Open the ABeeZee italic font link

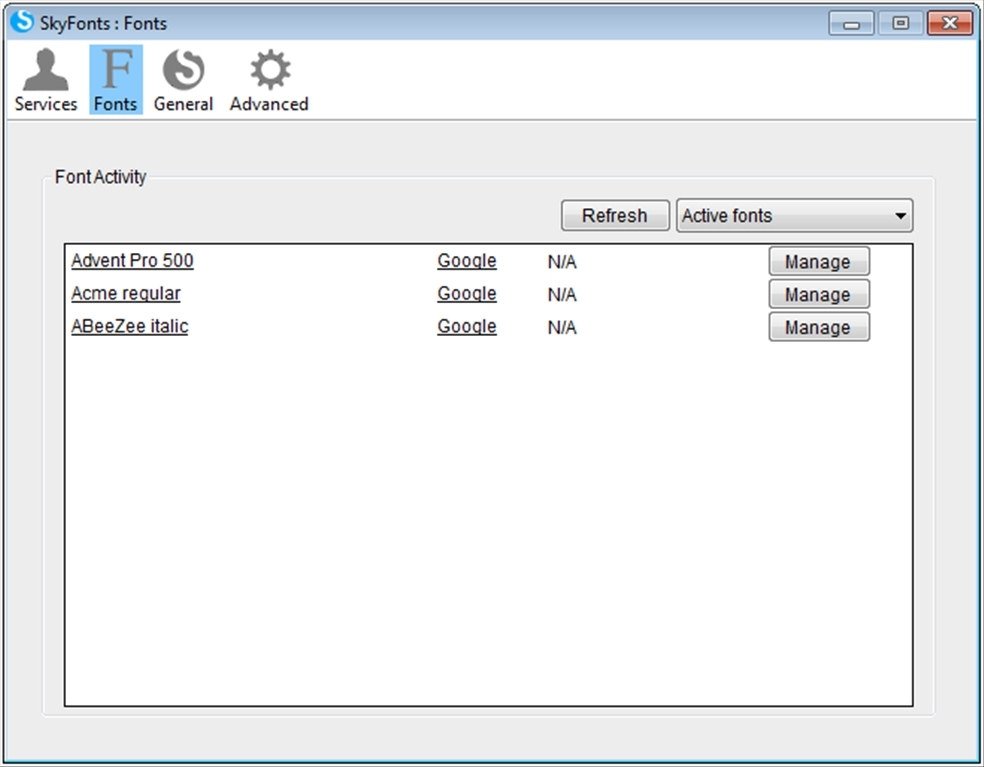click(129, 326)
